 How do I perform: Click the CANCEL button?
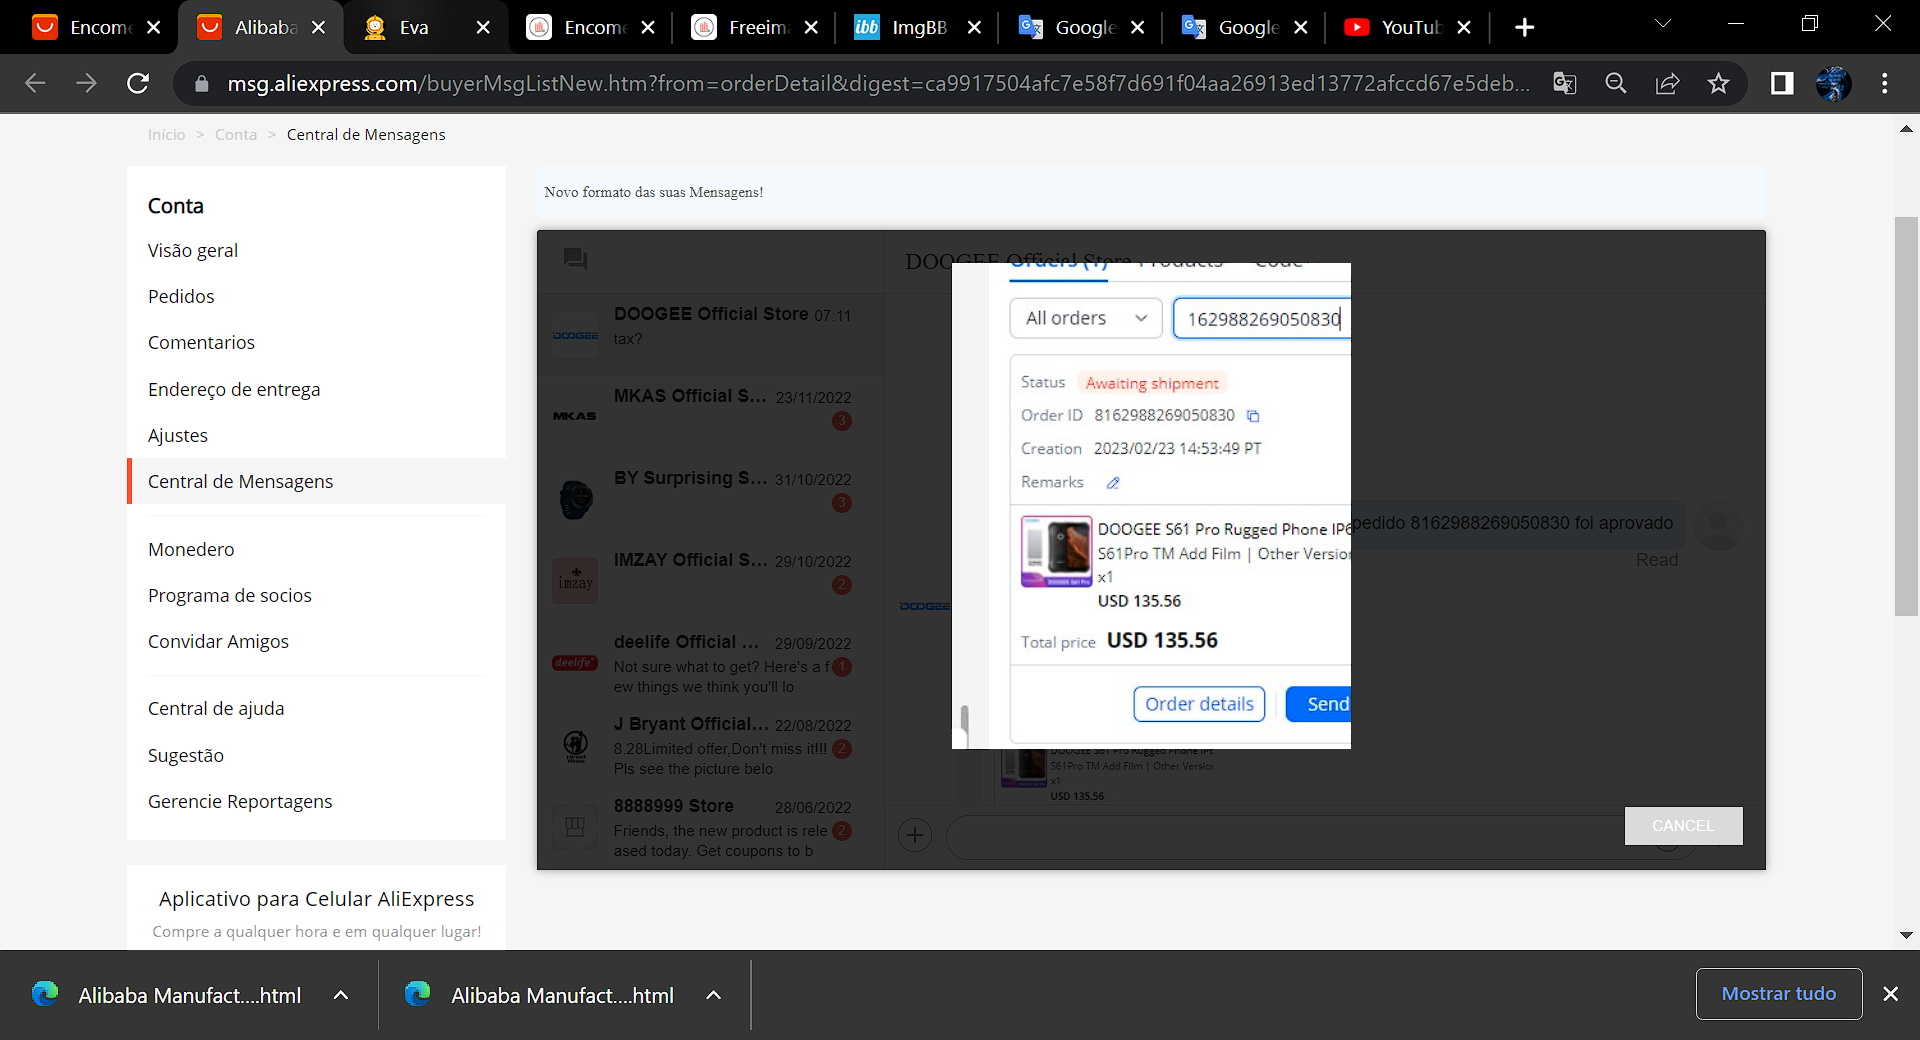coord(1683,826)
